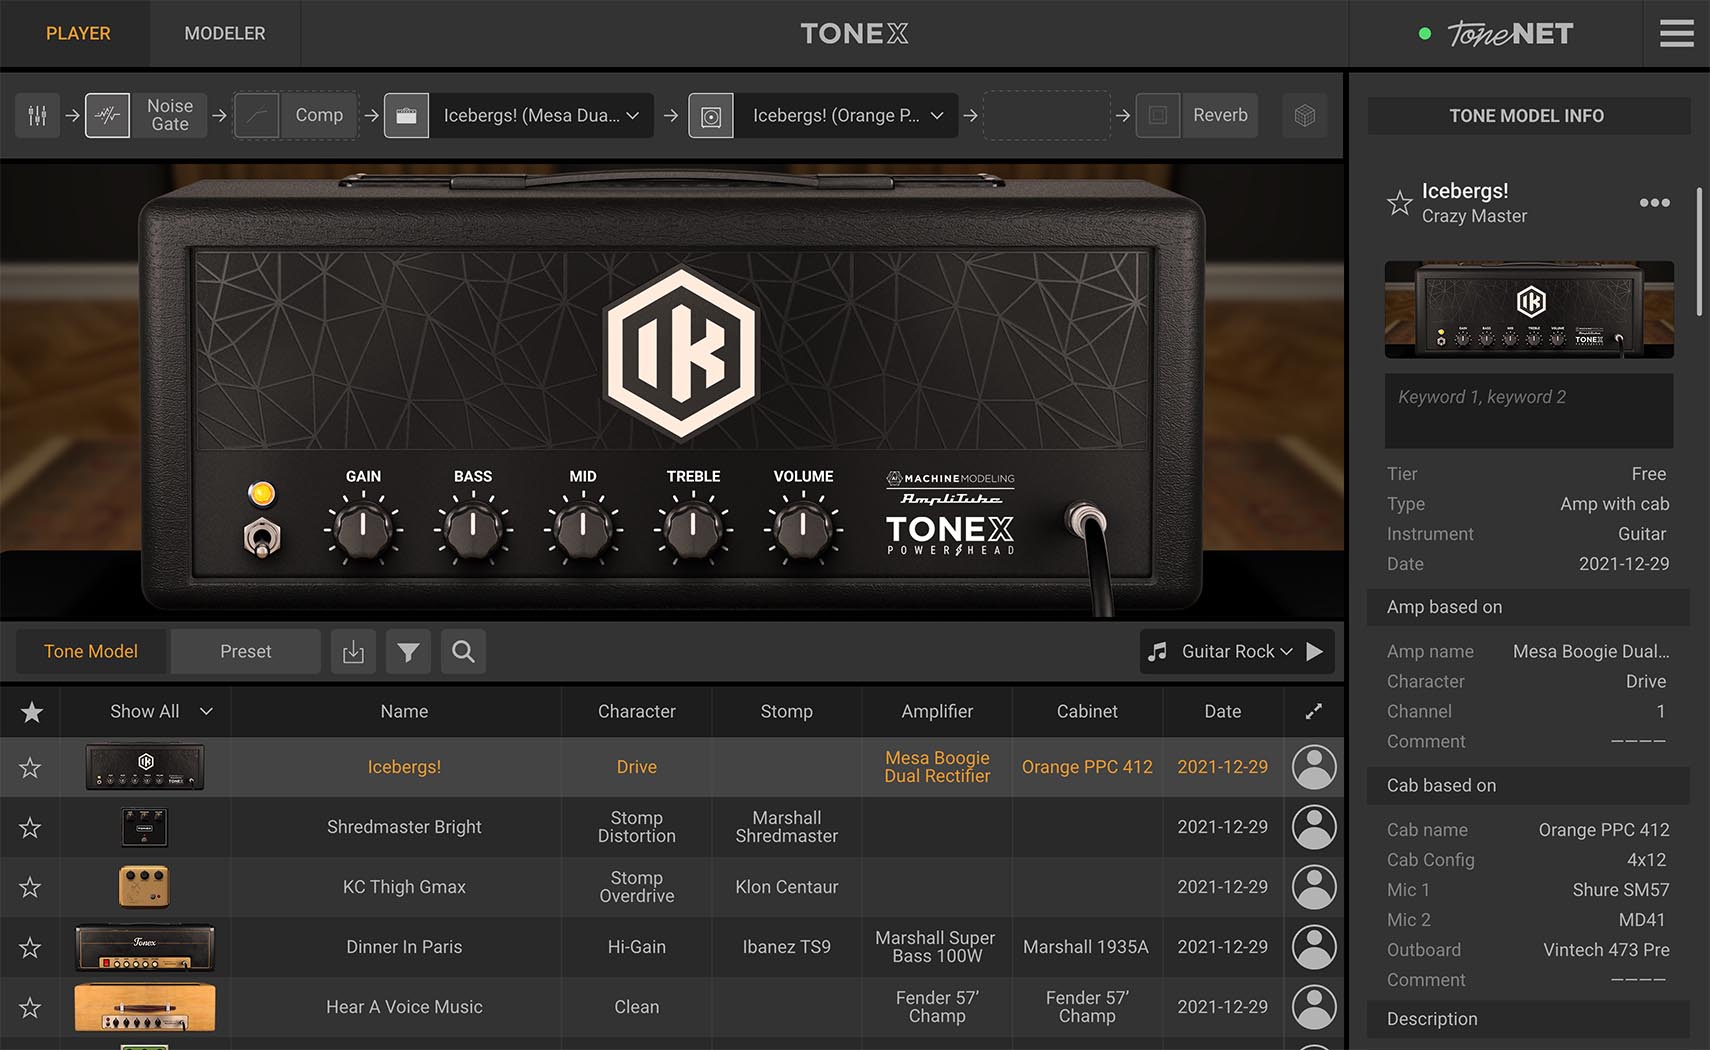The width and height of the screenshot is (1710, 1050).
Task: Open the download/import tone icon
Action: coord(353,651)
